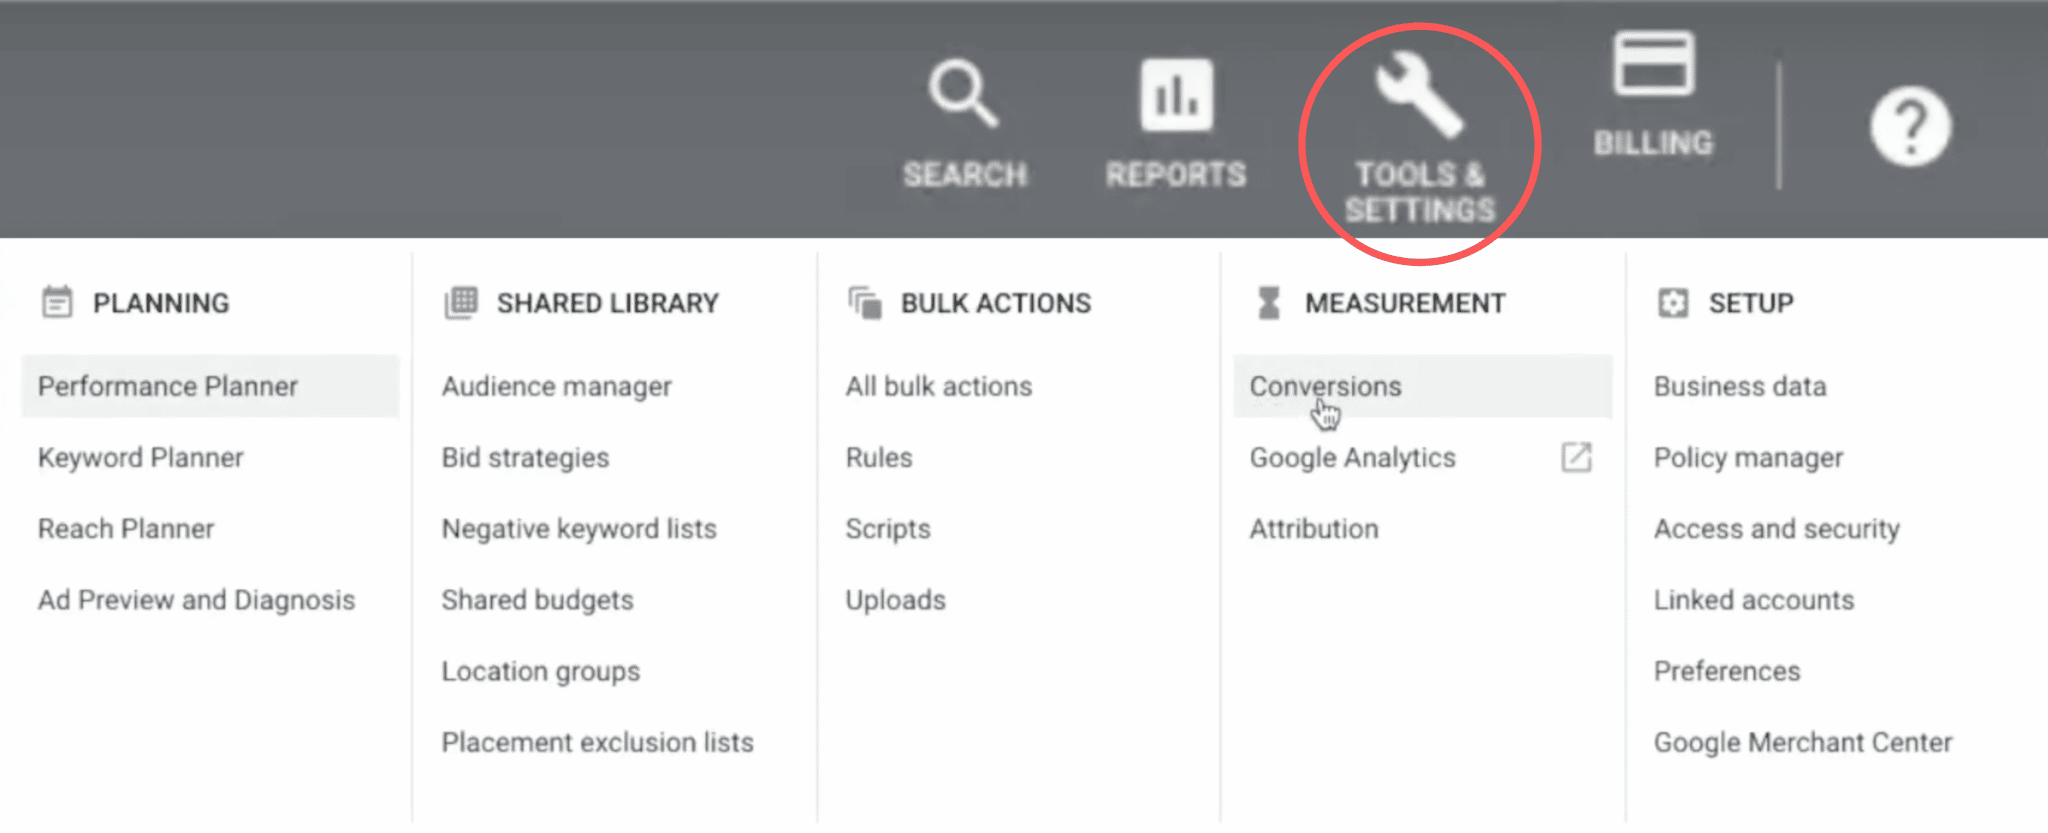Open Placement exclusion lists
This screenshot has width=2048, height=833.
tap(598, 742)
